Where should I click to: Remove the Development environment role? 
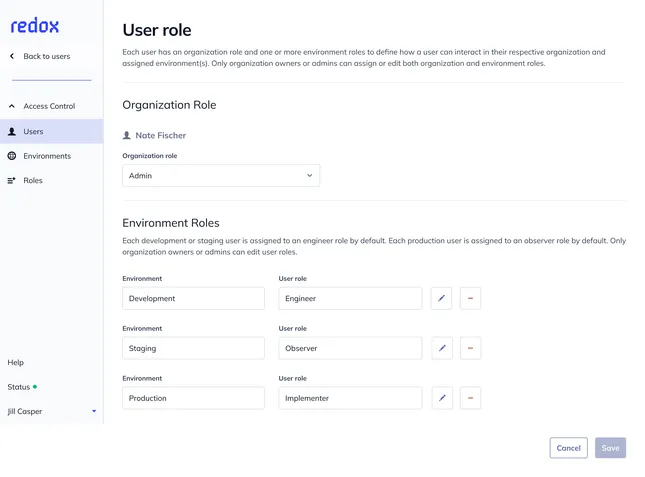point(470,298)
